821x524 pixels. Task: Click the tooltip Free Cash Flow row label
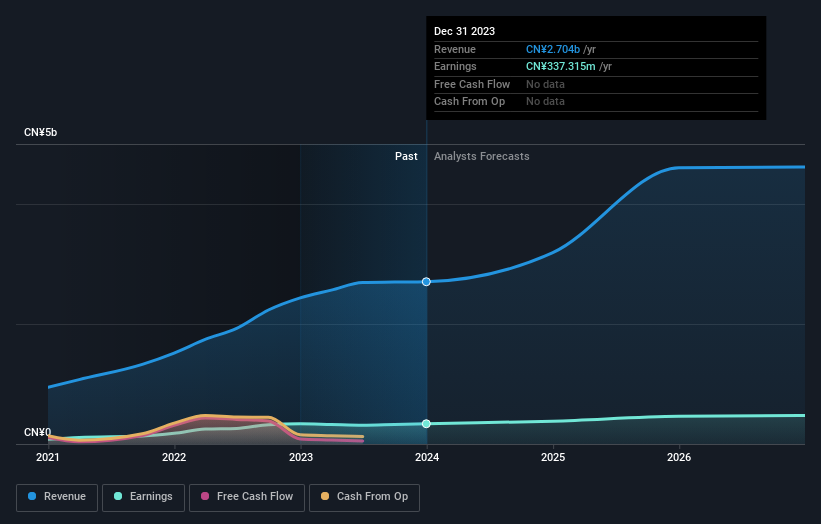pos(472,84)
